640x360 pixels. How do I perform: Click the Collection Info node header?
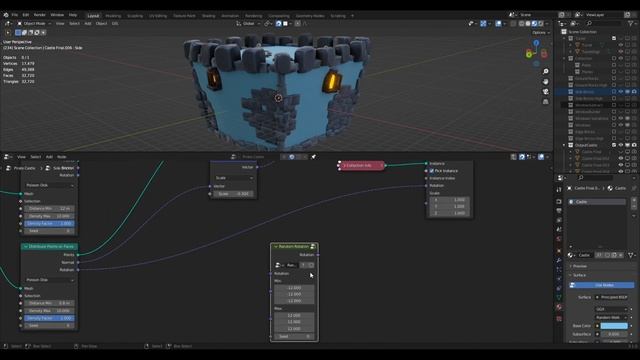pos(361,166)
